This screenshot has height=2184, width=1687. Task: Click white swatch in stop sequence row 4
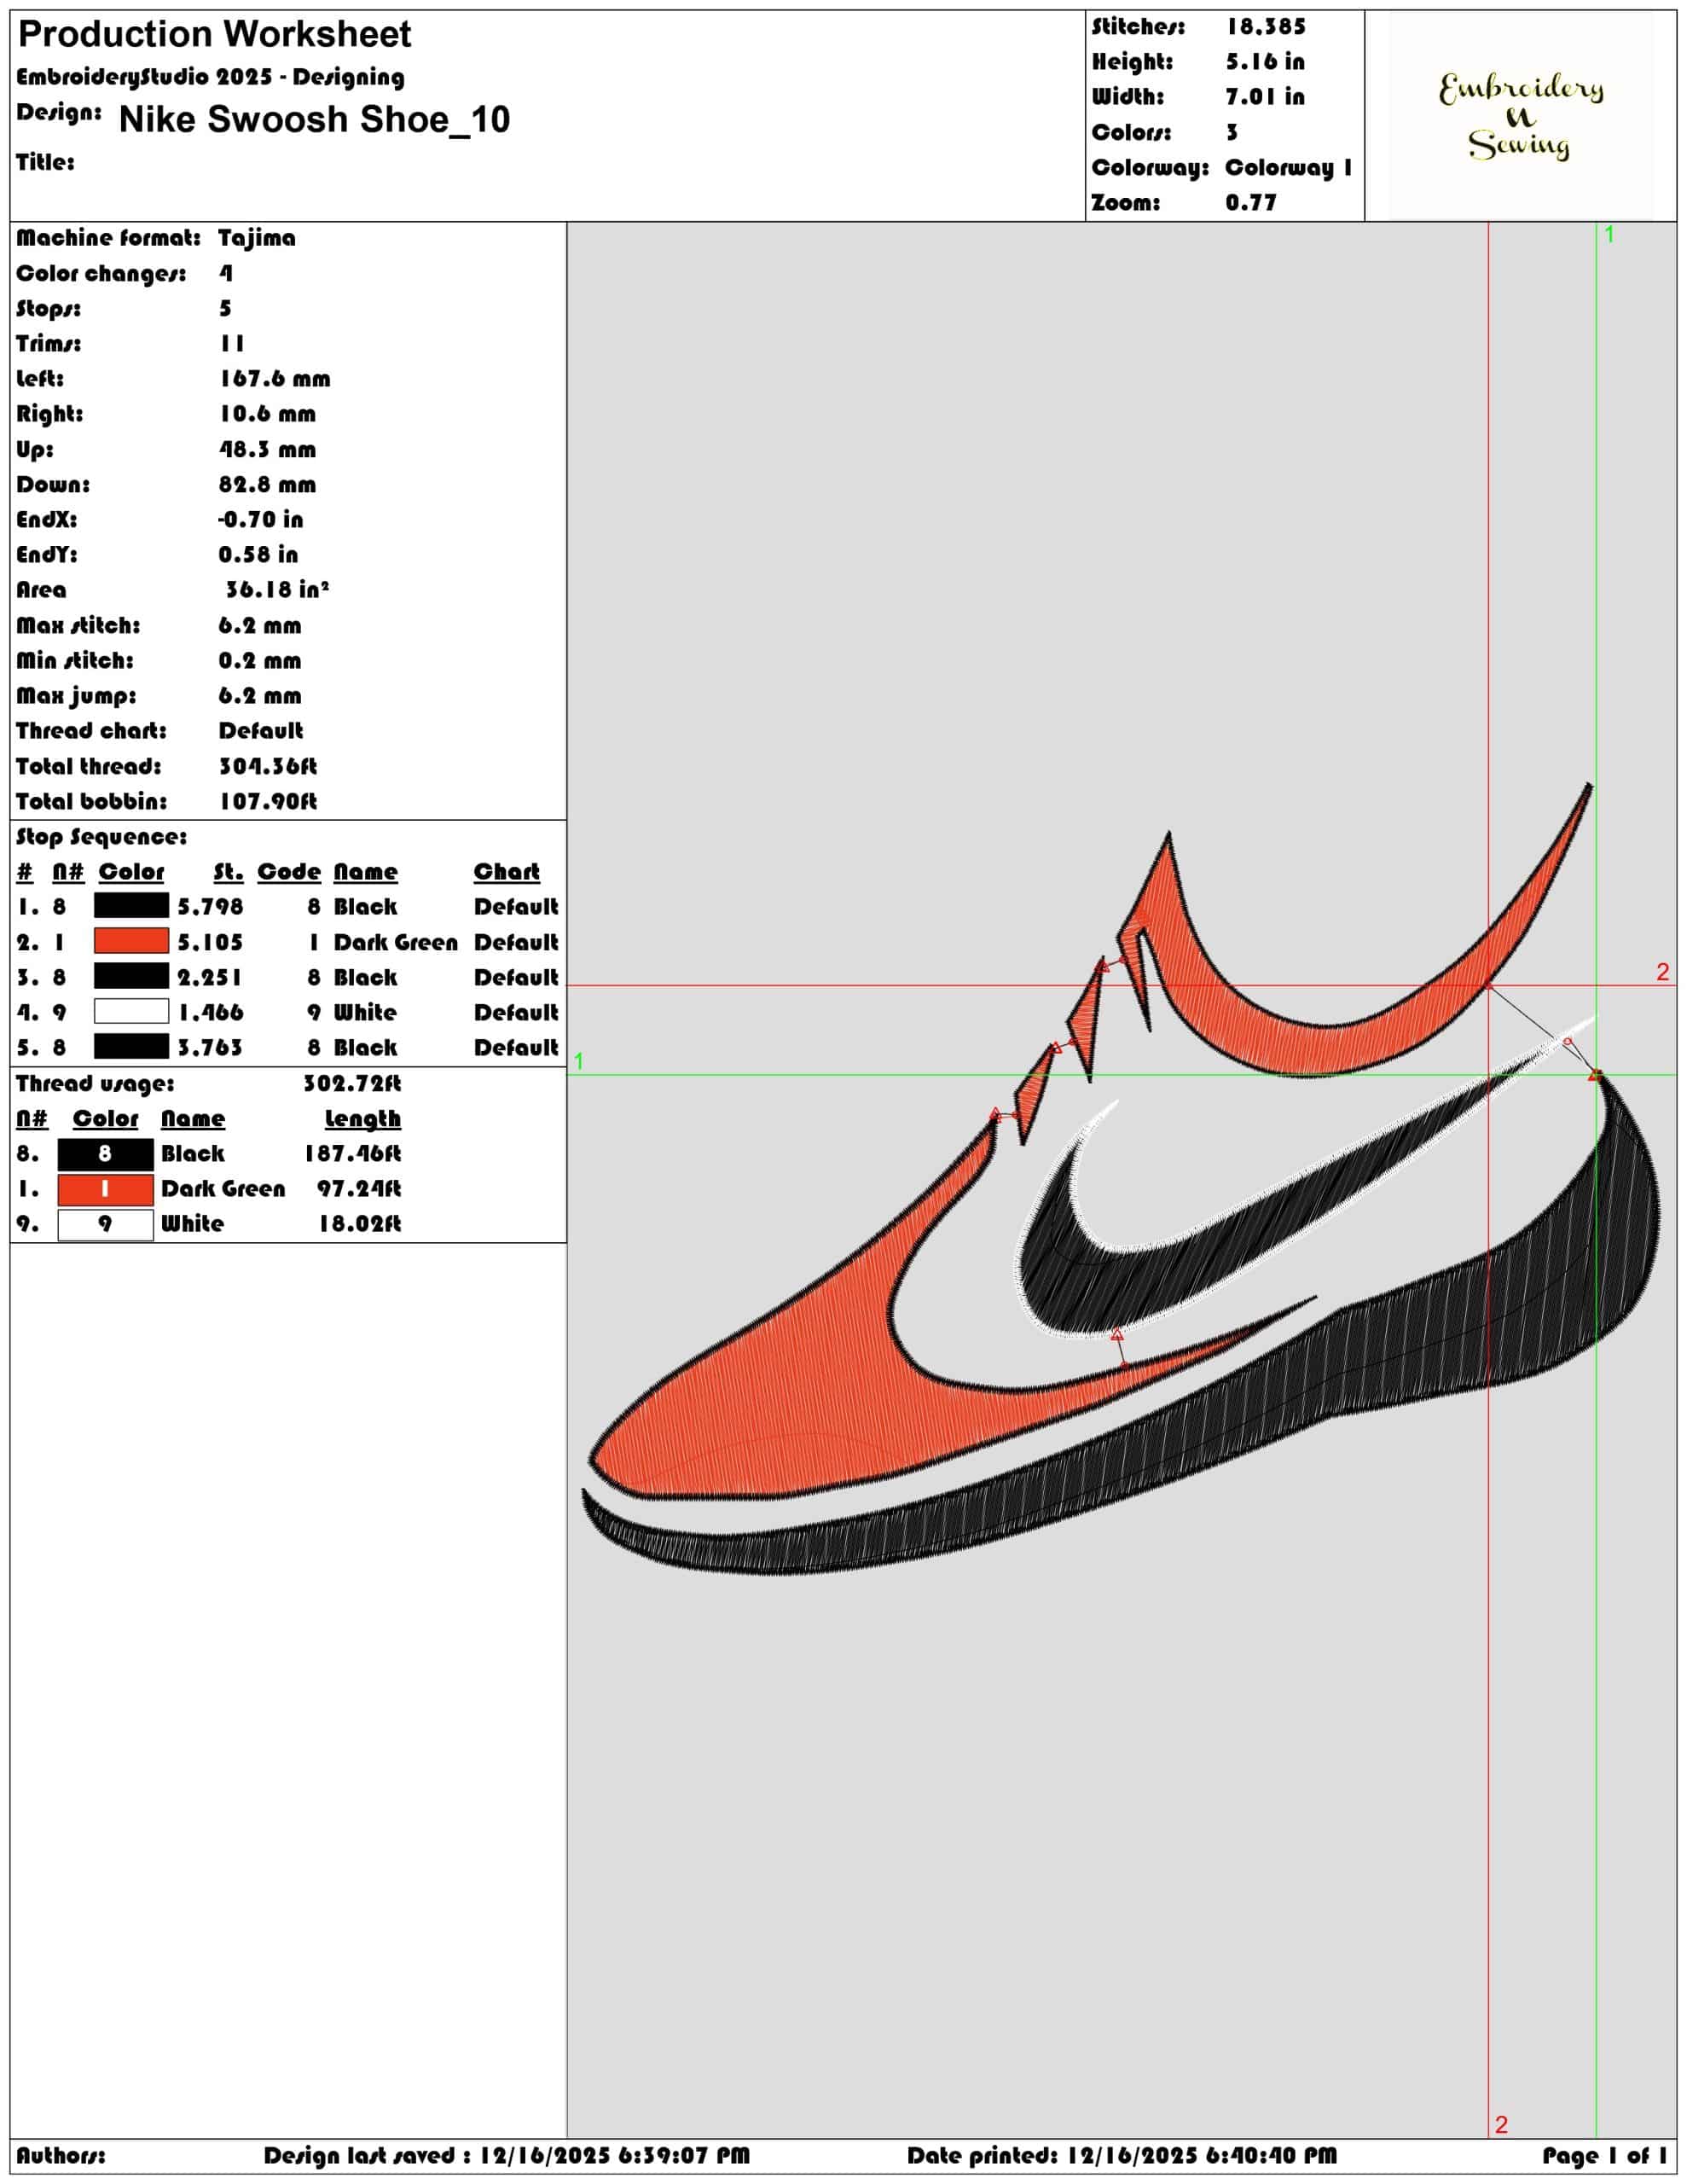pyautogui.click(x=131, y=1011)
